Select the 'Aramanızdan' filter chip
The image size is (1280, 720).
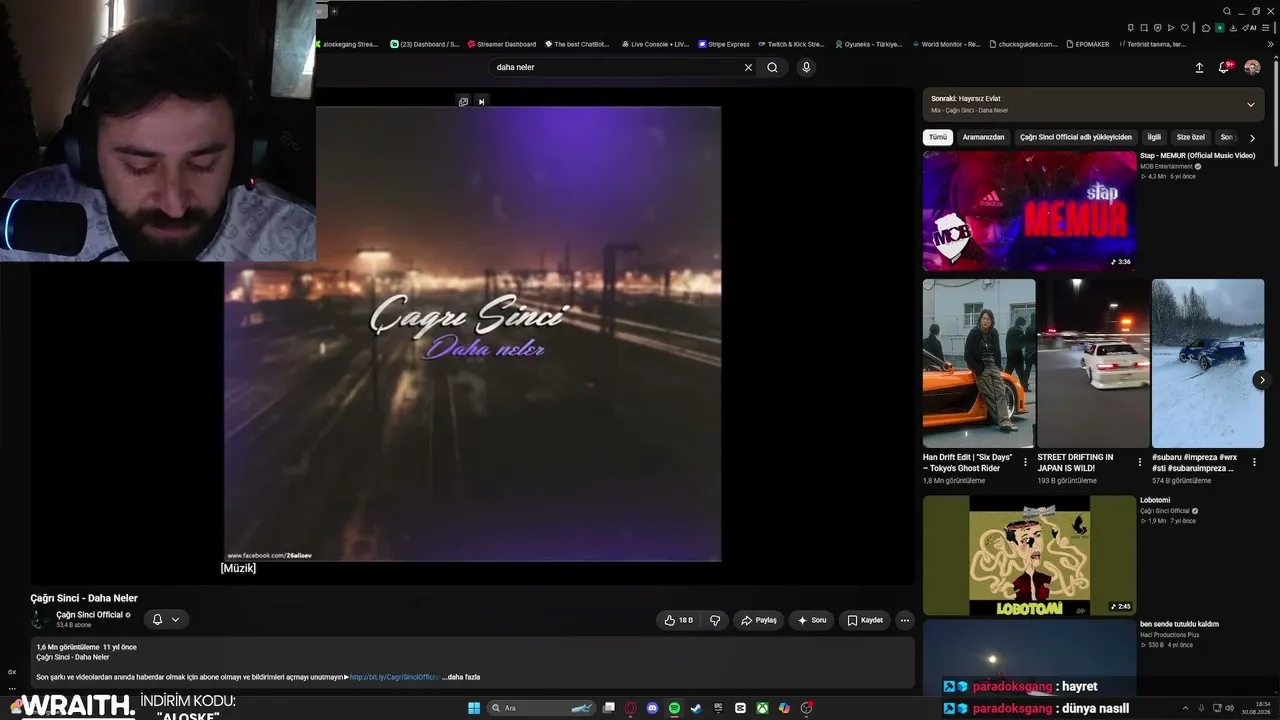click(x=983, y=137)
